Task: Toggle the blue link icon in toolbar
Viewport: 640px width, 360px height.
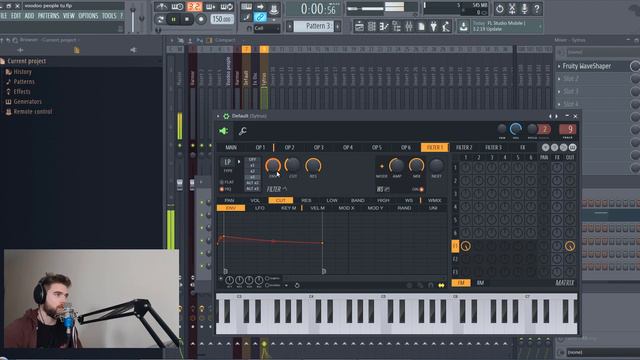Action: [x=260, y=17]
